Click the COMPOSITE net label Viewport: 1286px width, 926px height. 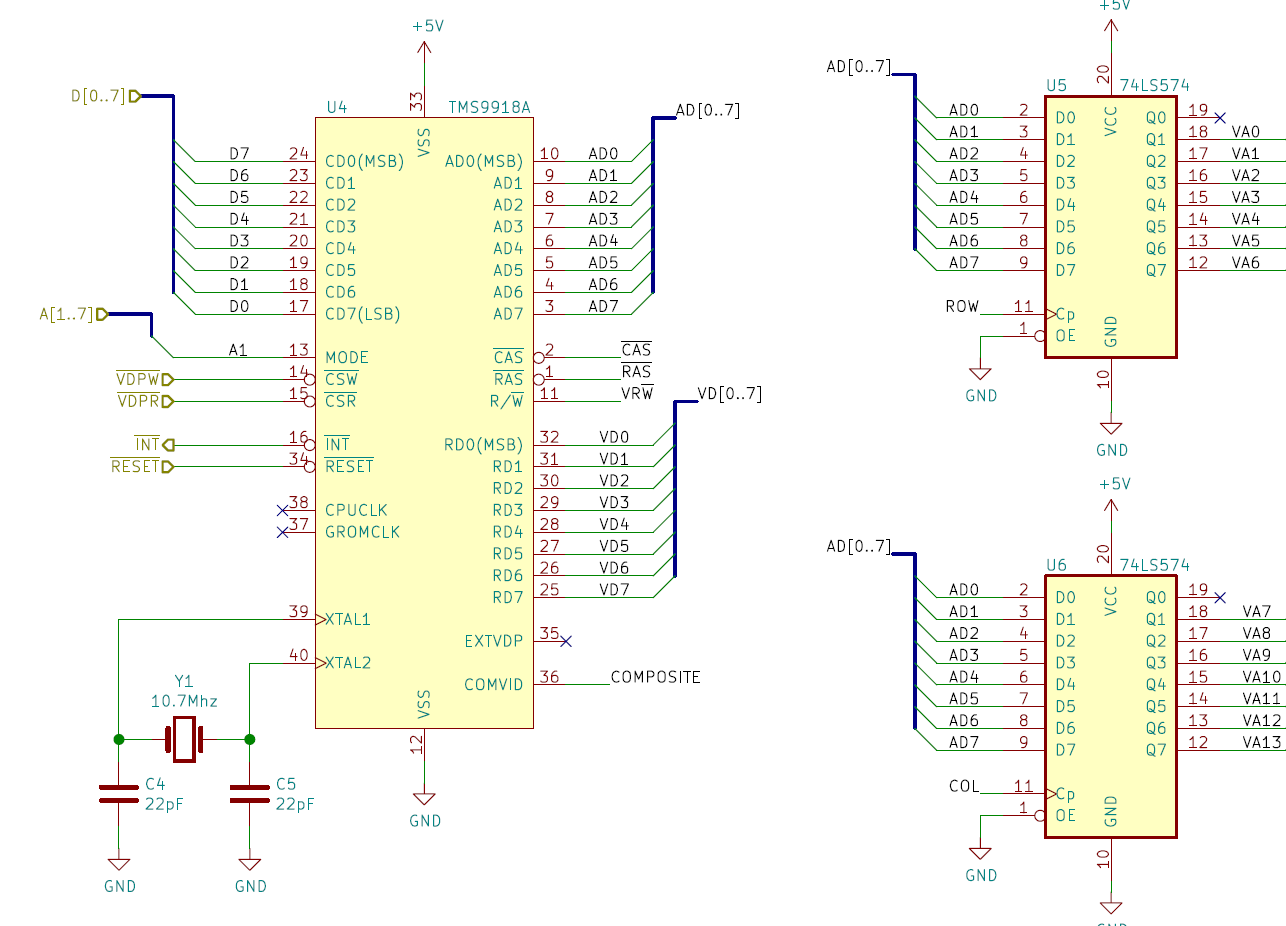[655, 677]
